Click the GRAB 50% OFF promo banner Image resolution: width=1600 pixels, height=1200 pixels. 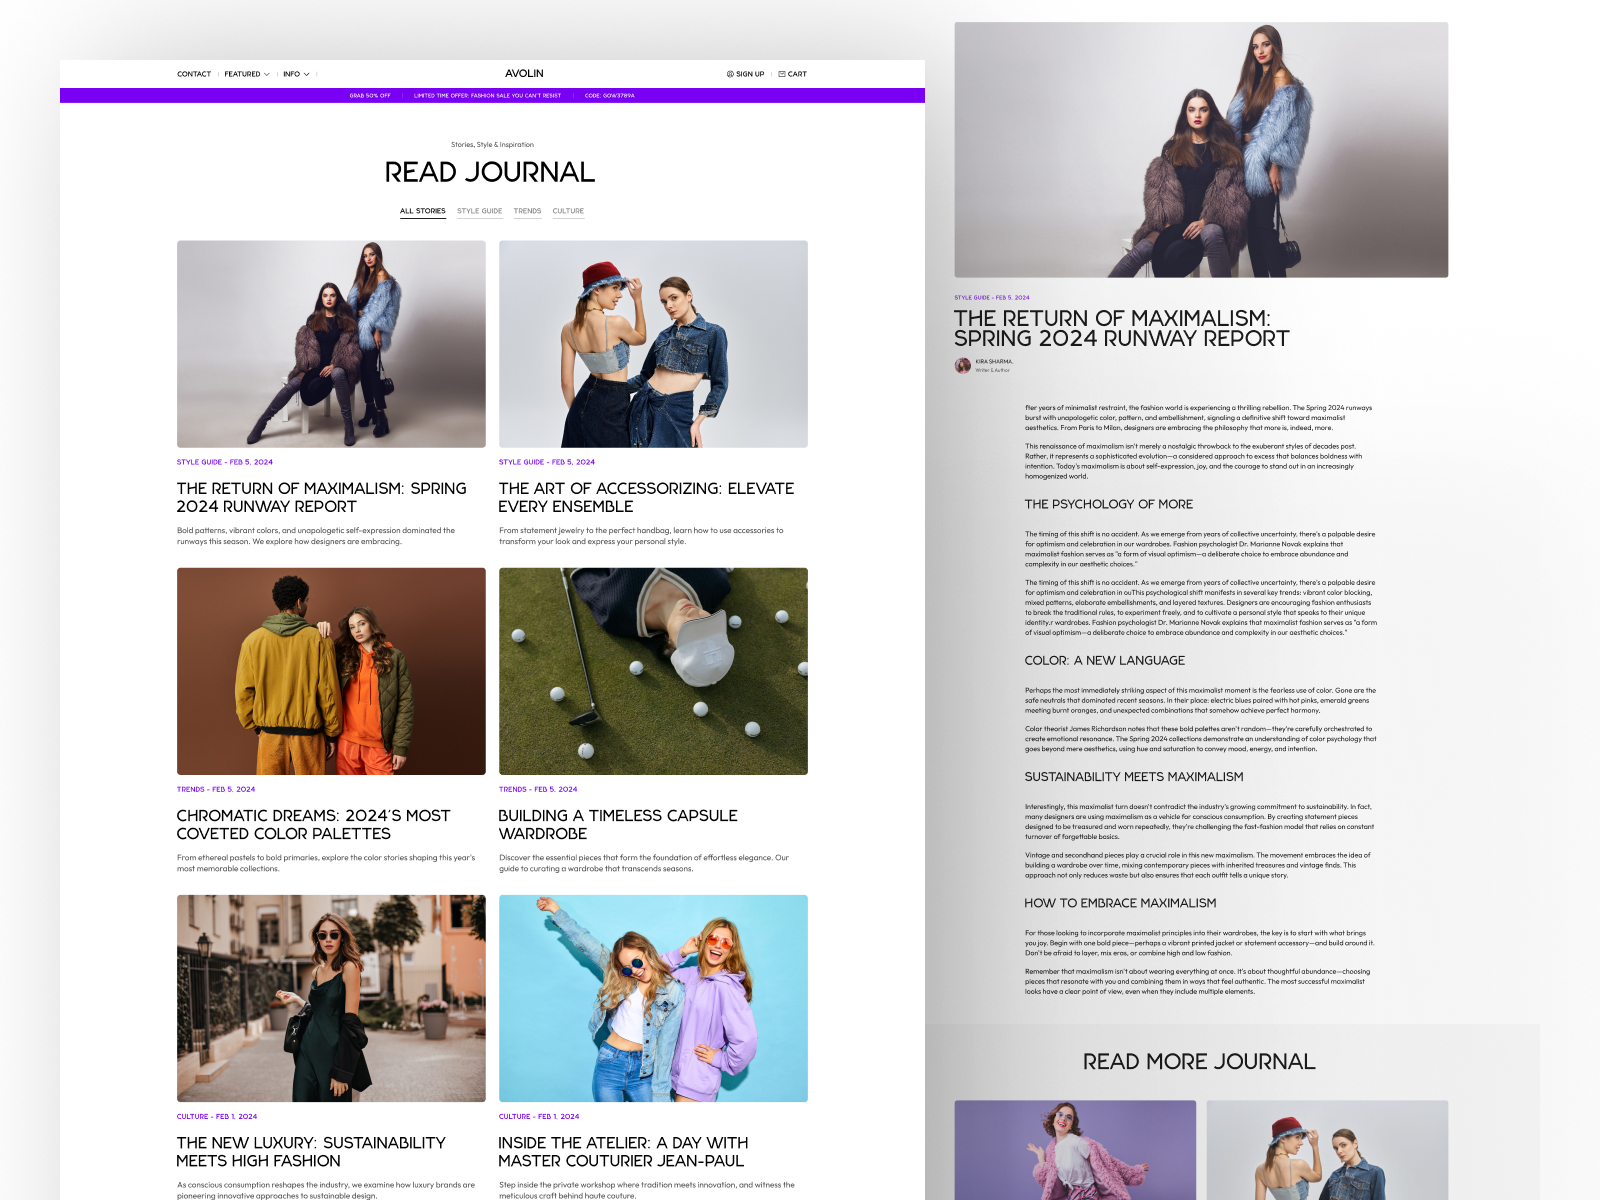[371, 96]
